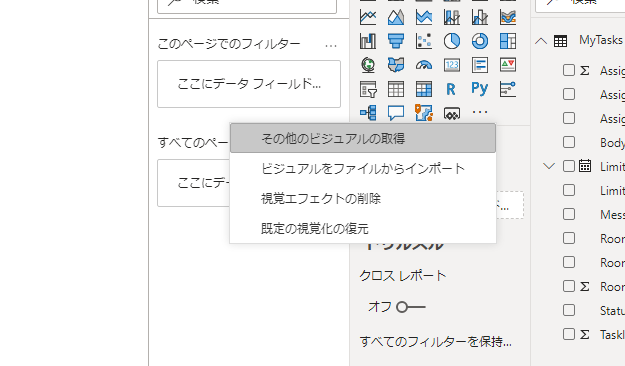The height and width of the screenshot is (366, 625).
Task: Insert the Ribbon chart visual
Action: pyautogui.click(x=508, y=17)
